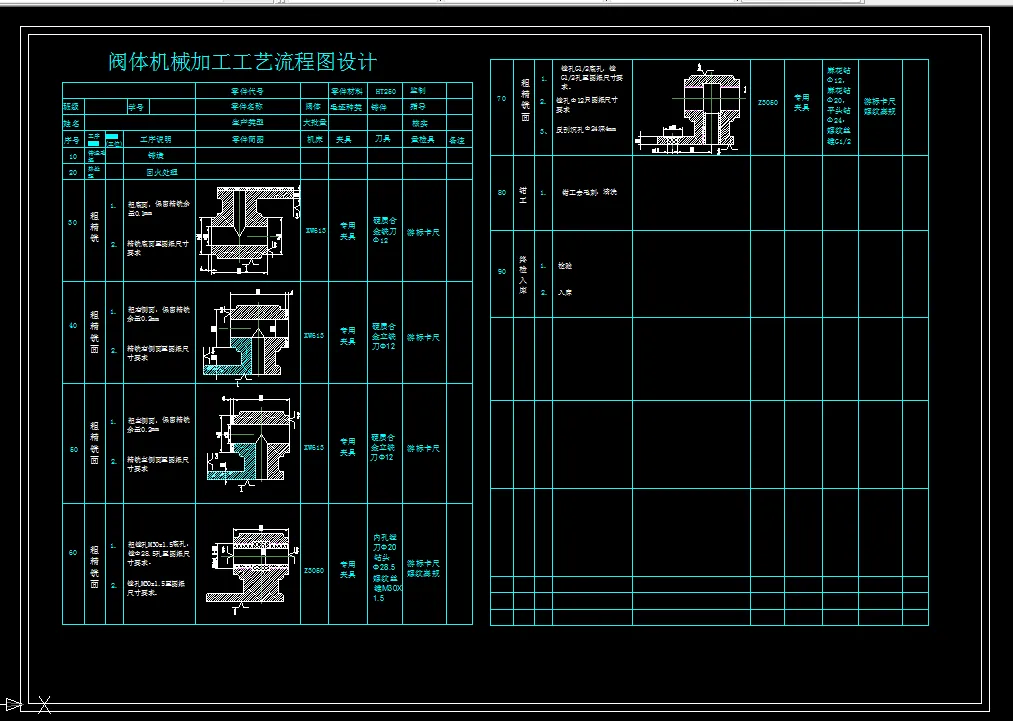Click the 游标卡尺 gauge cell in row 30
The height and width of the screenshot is (721, 1013).
tap(423, 233)
